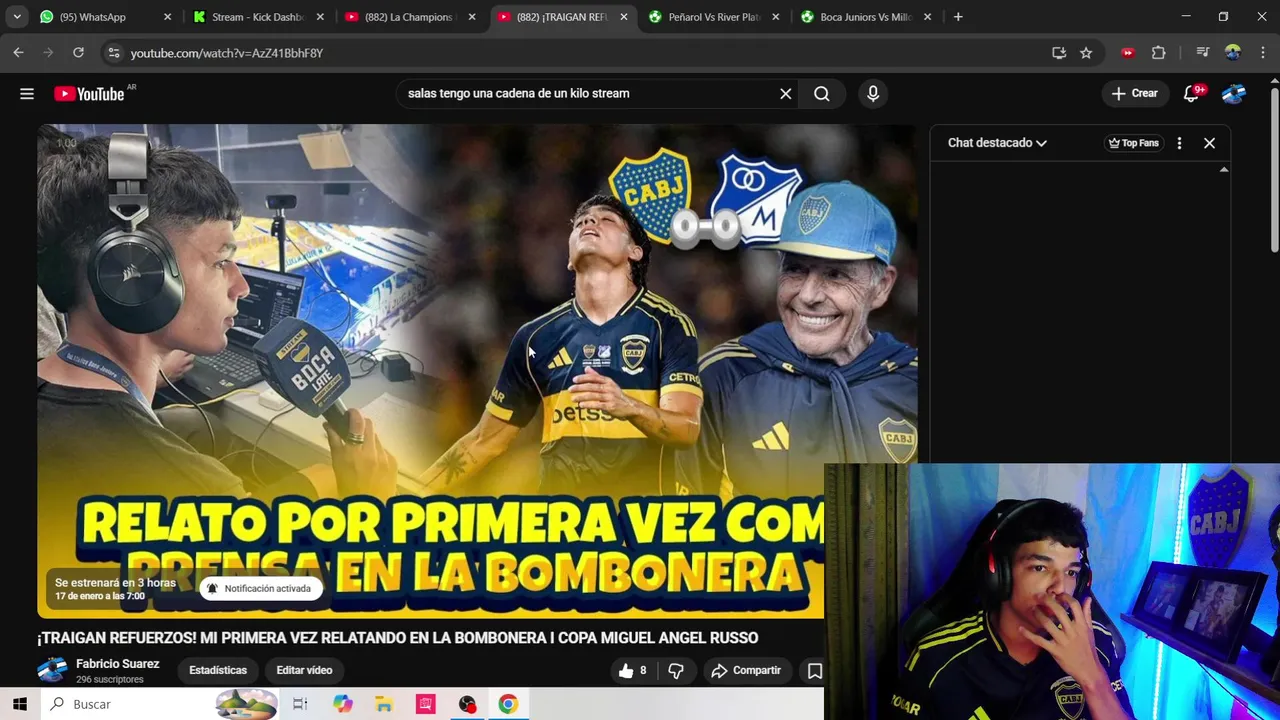Viewport: 1280px width, 720px height.
Task: Open the Chrome profile avatar
Action: [1232, 53]
